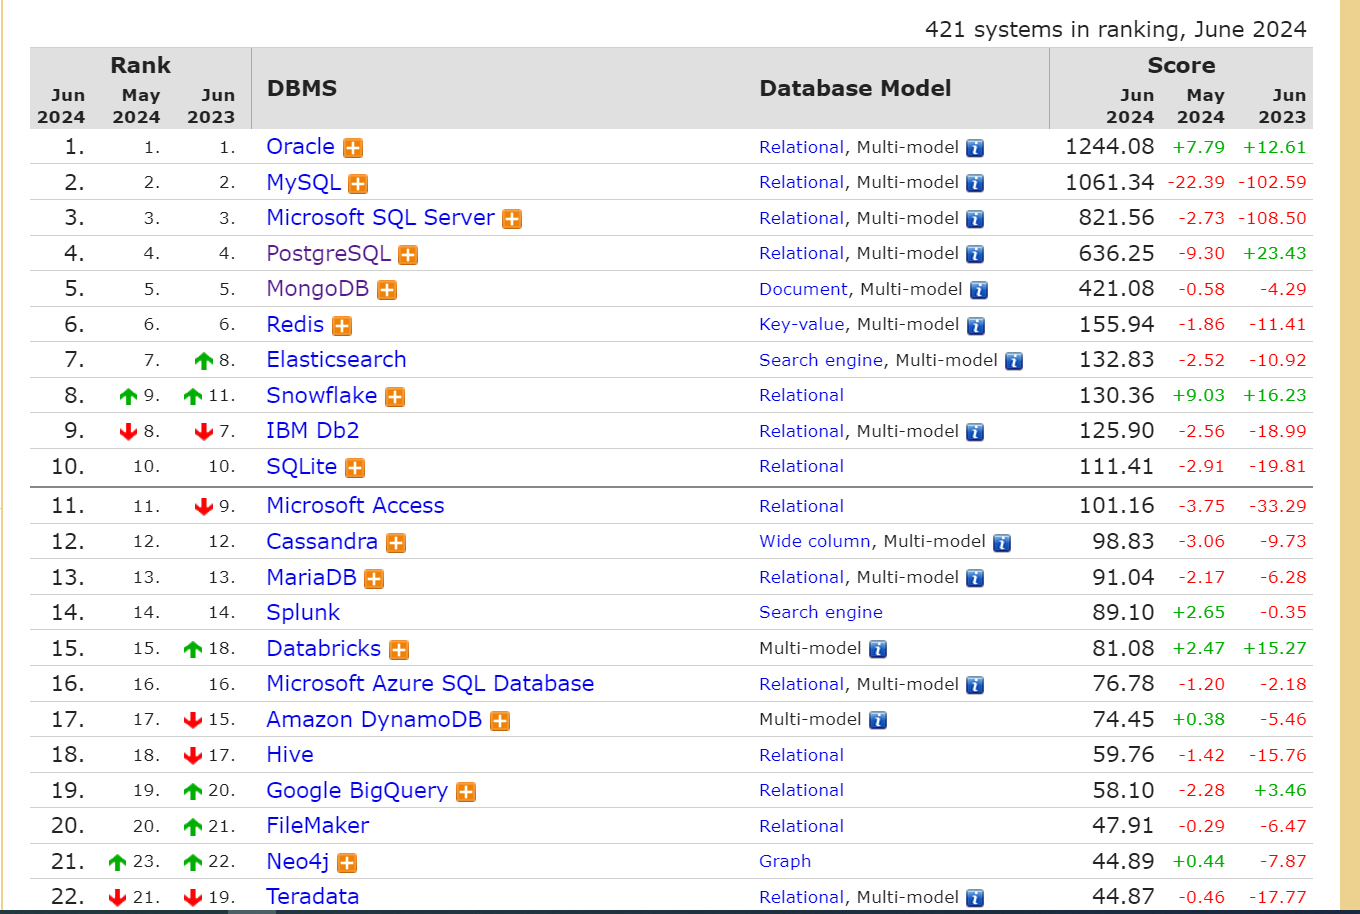Open the Microsoft Azure SQL Database link
Viewport: 1360px width, 914px height.
click(x=430, y=683)
